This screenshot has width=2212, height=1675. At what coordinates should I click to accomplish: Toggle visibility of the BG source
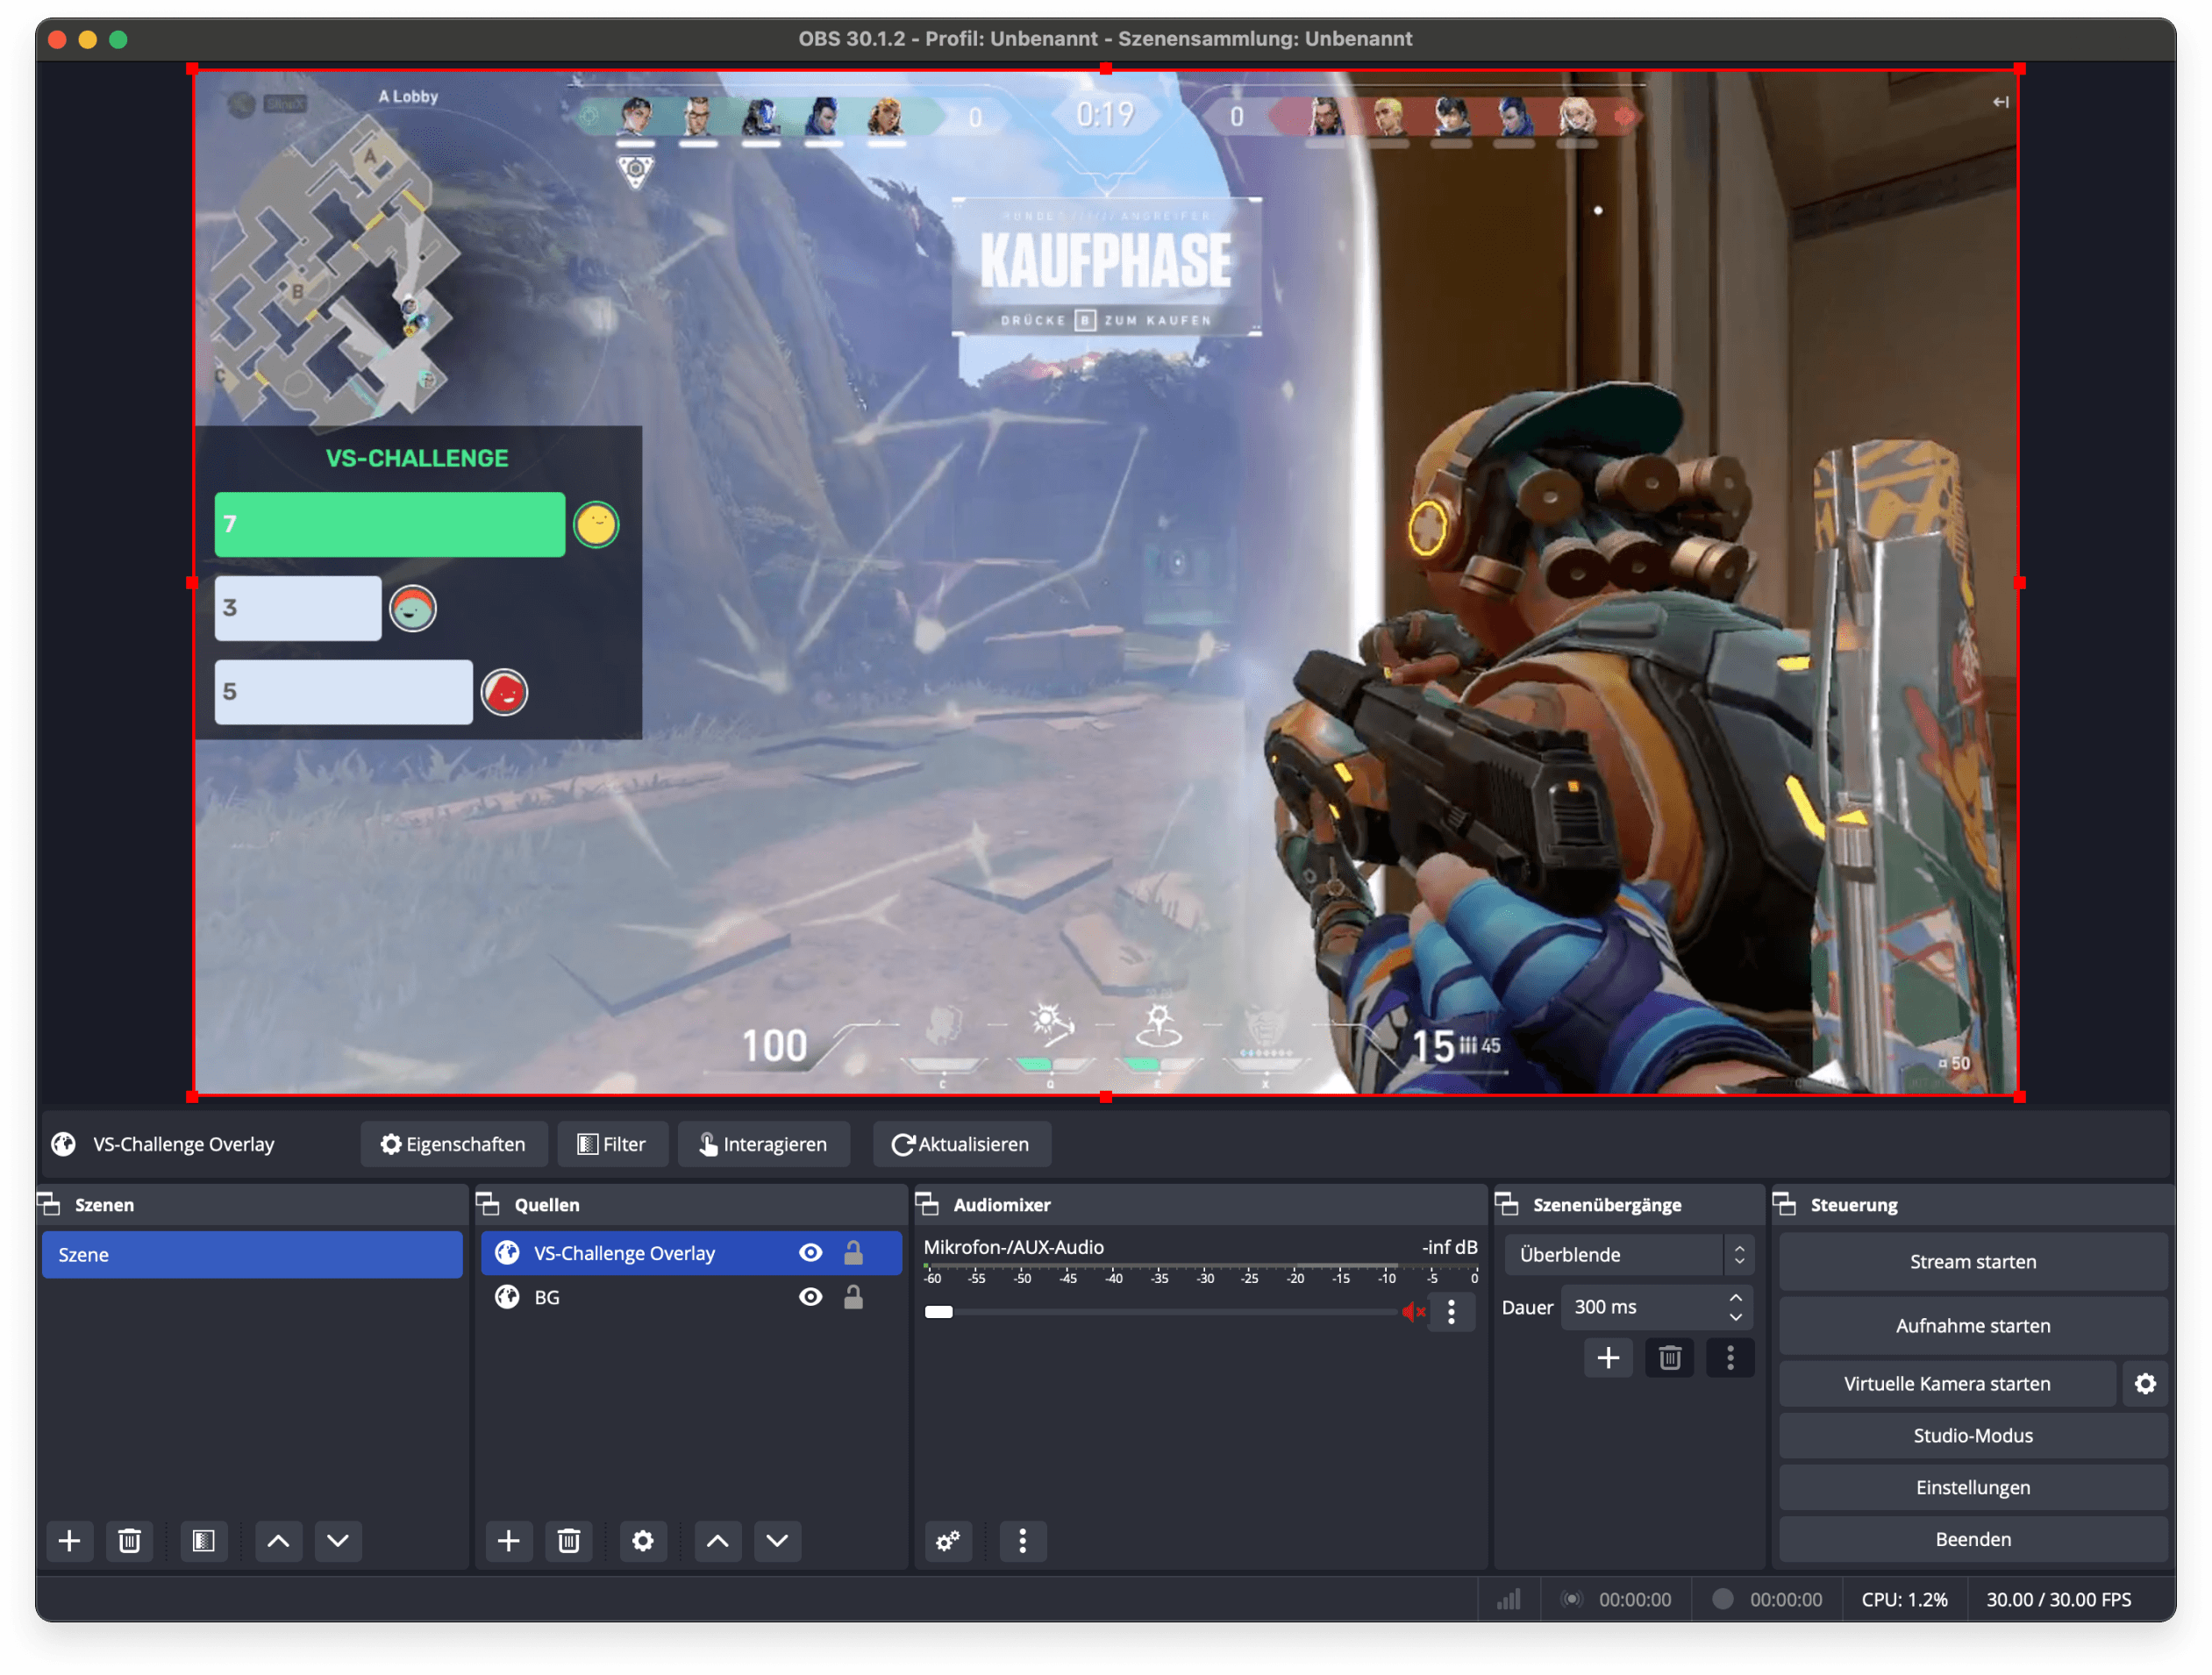click(x=810, y=1297)
